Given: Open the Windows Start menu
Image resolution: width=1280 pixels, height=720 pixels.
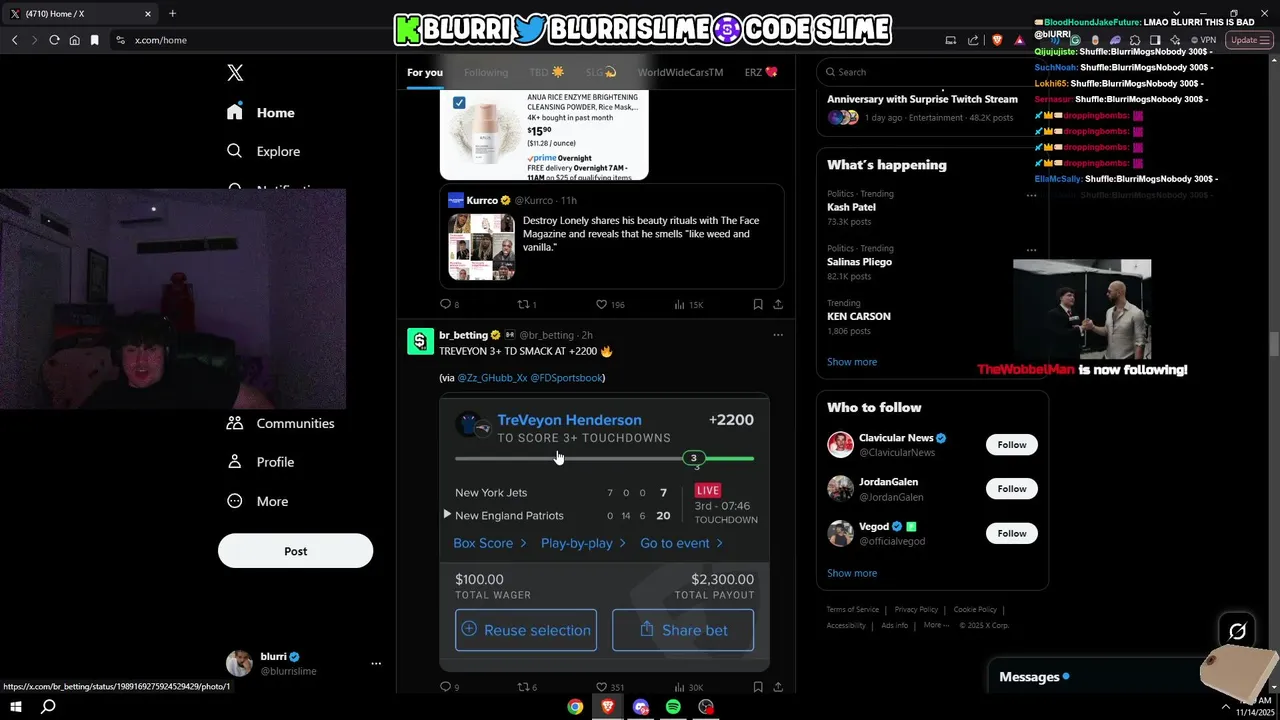Looking at the screenshot, I should [16, 707].
